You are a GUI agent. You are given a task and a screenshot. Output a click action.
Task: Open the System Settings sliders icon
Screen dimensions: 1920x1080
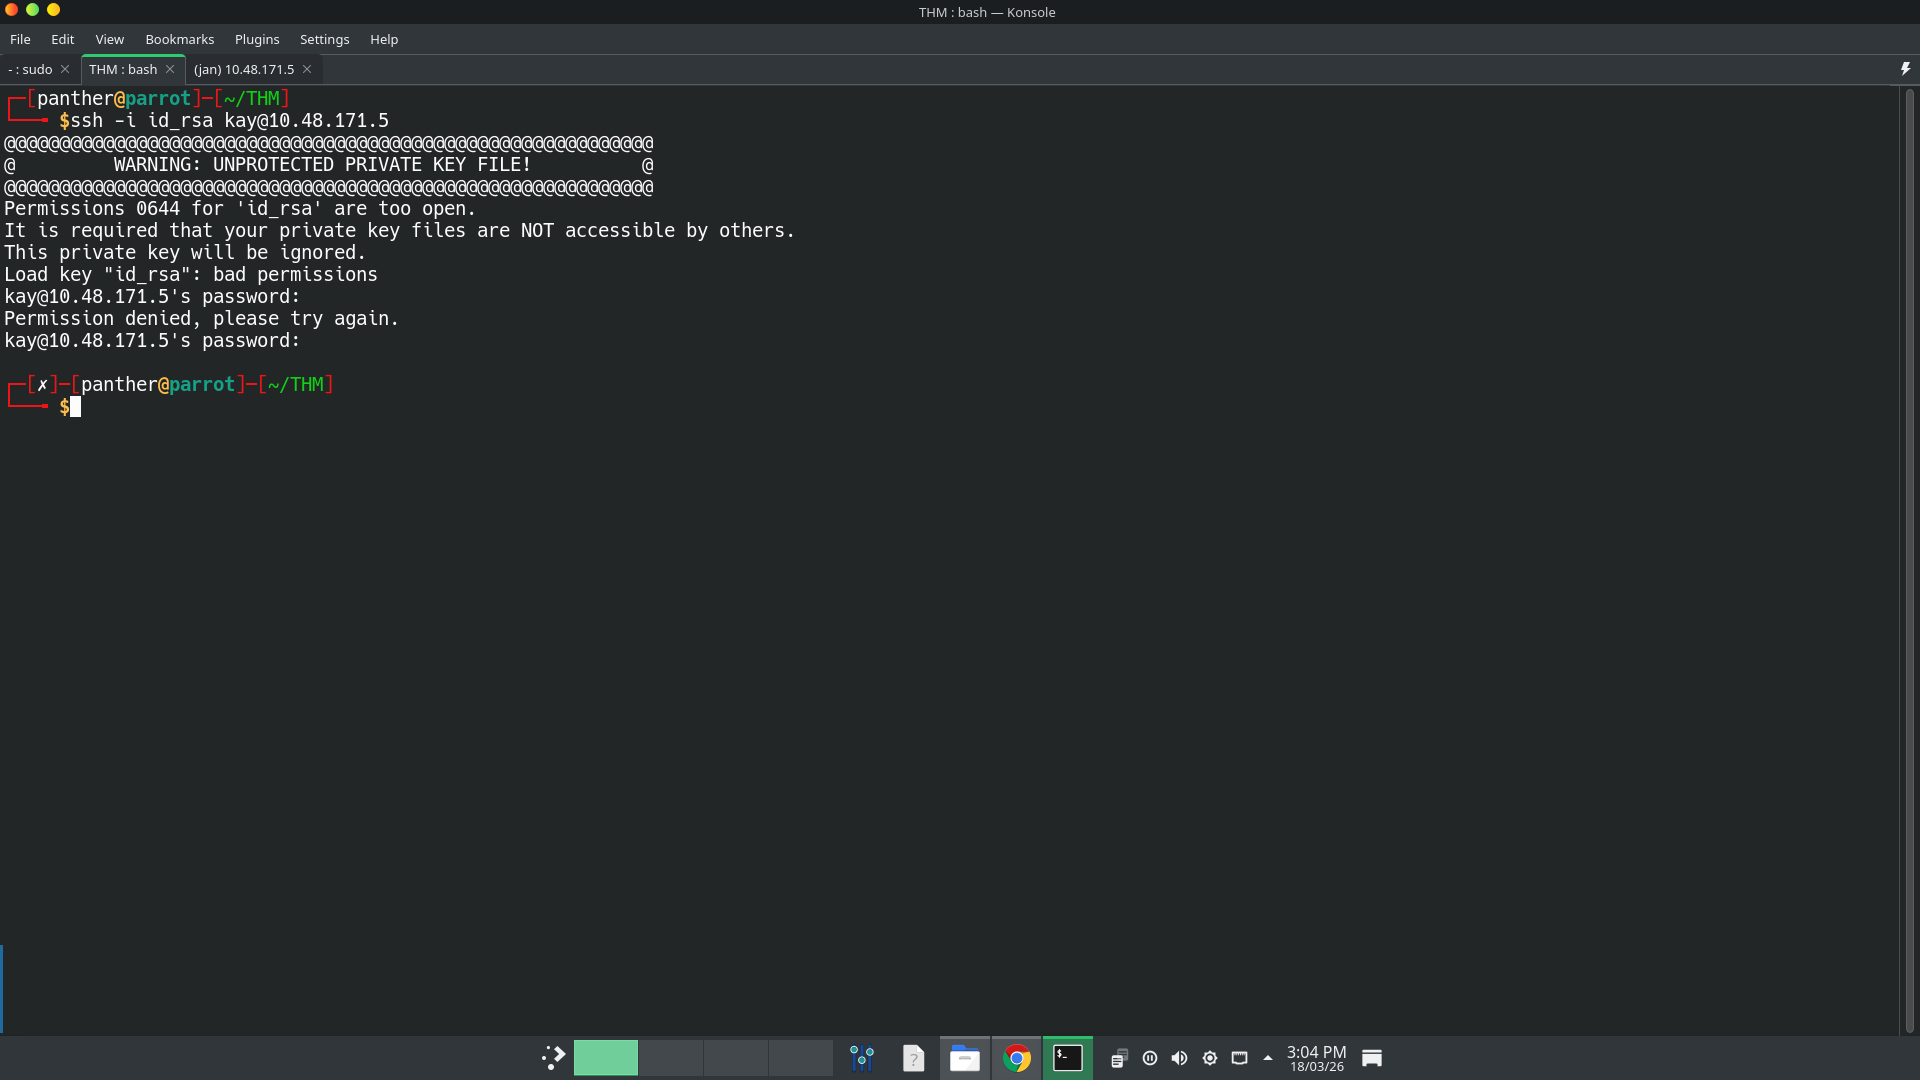pyautogui.click(x=862, y=1058)
